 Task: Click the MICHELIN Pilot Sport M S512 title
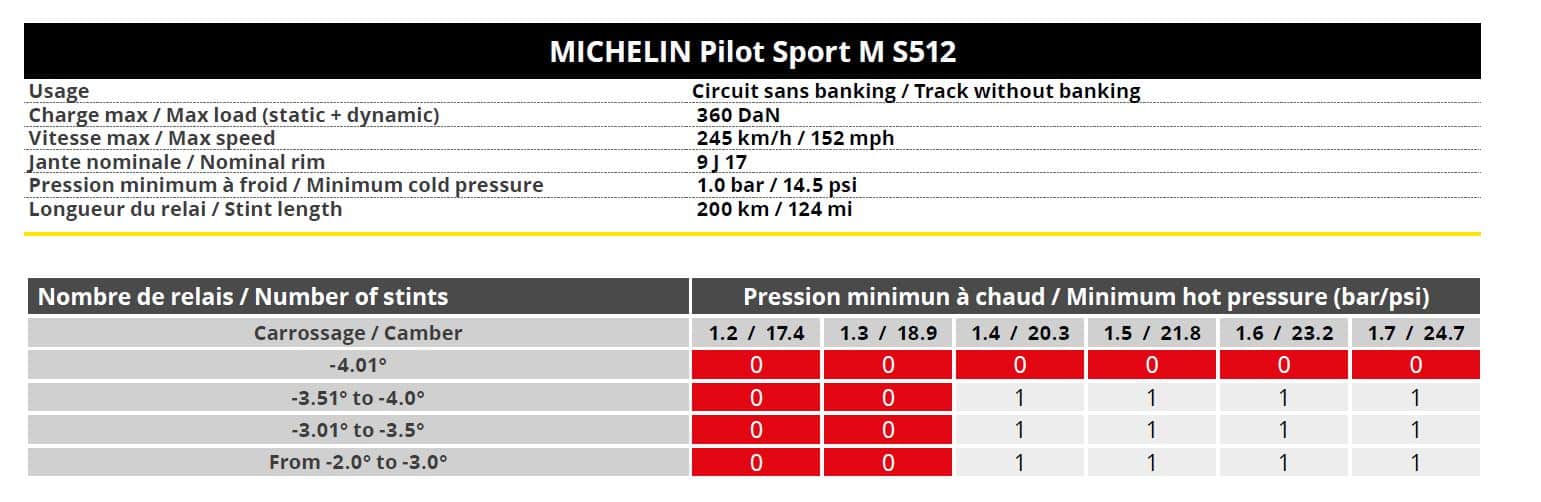tap(752, 52)
